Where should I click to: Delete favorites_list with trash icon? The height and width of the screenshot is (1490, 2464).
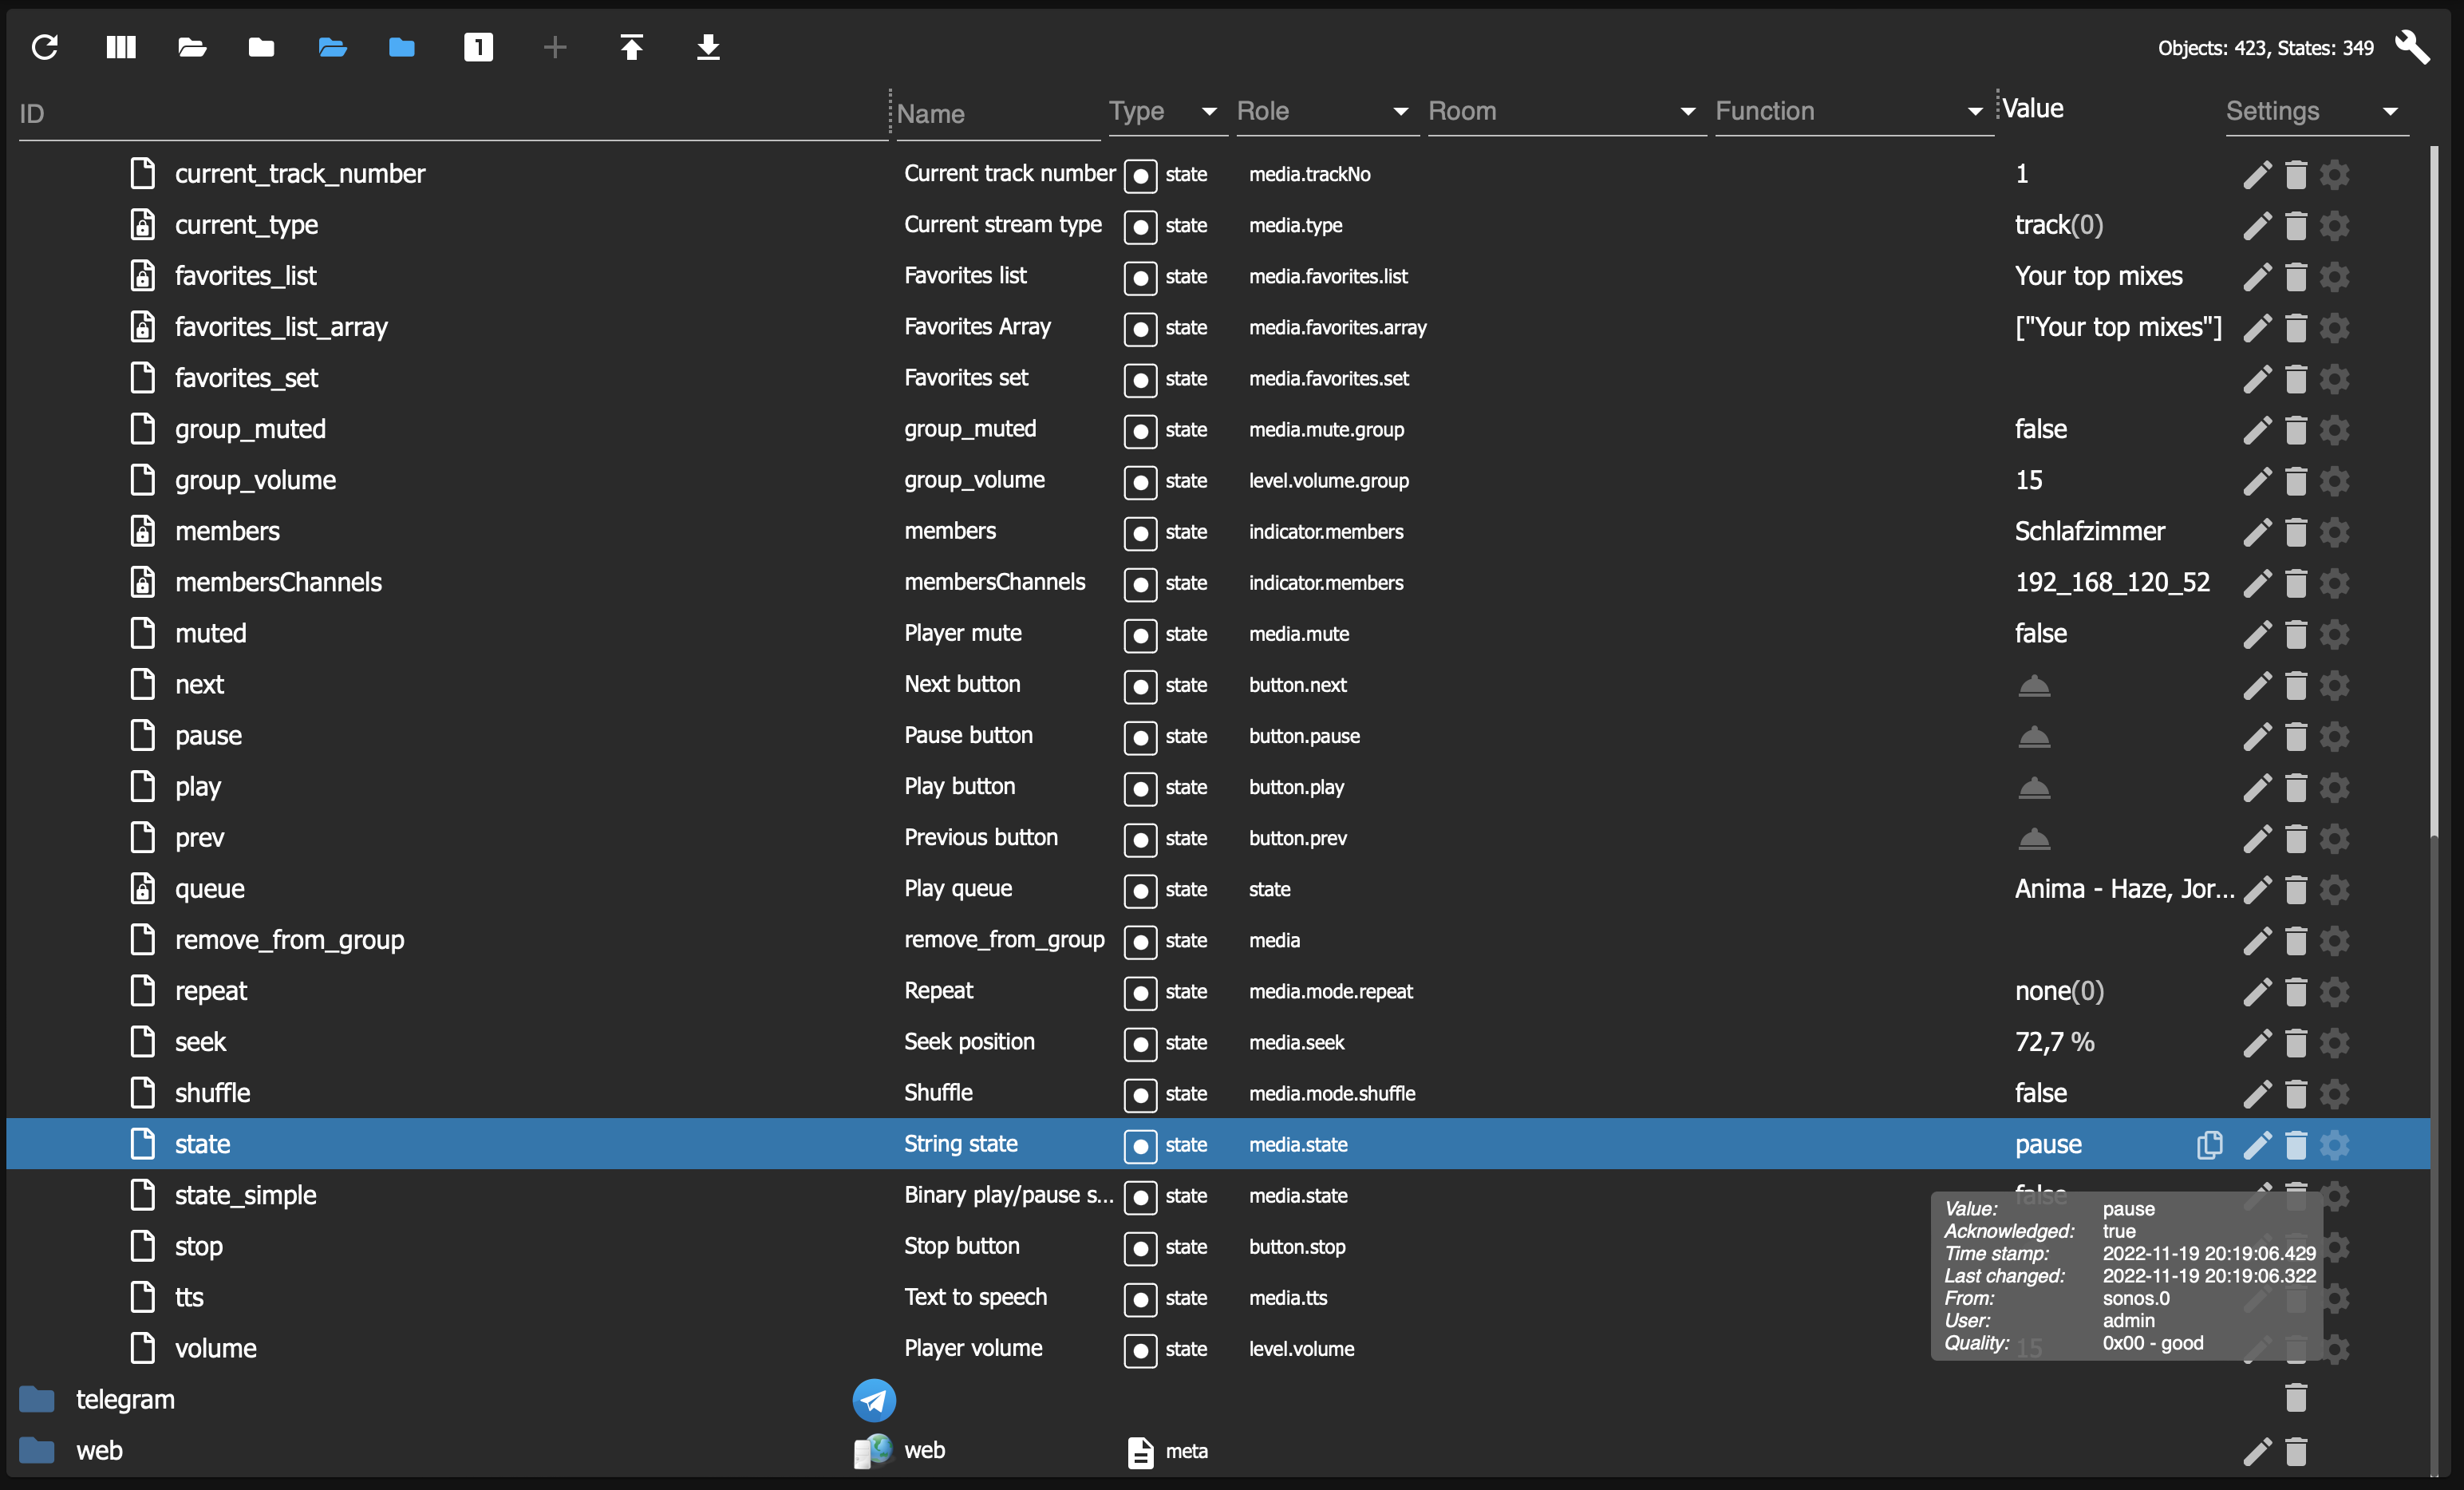coord(2296,277)
